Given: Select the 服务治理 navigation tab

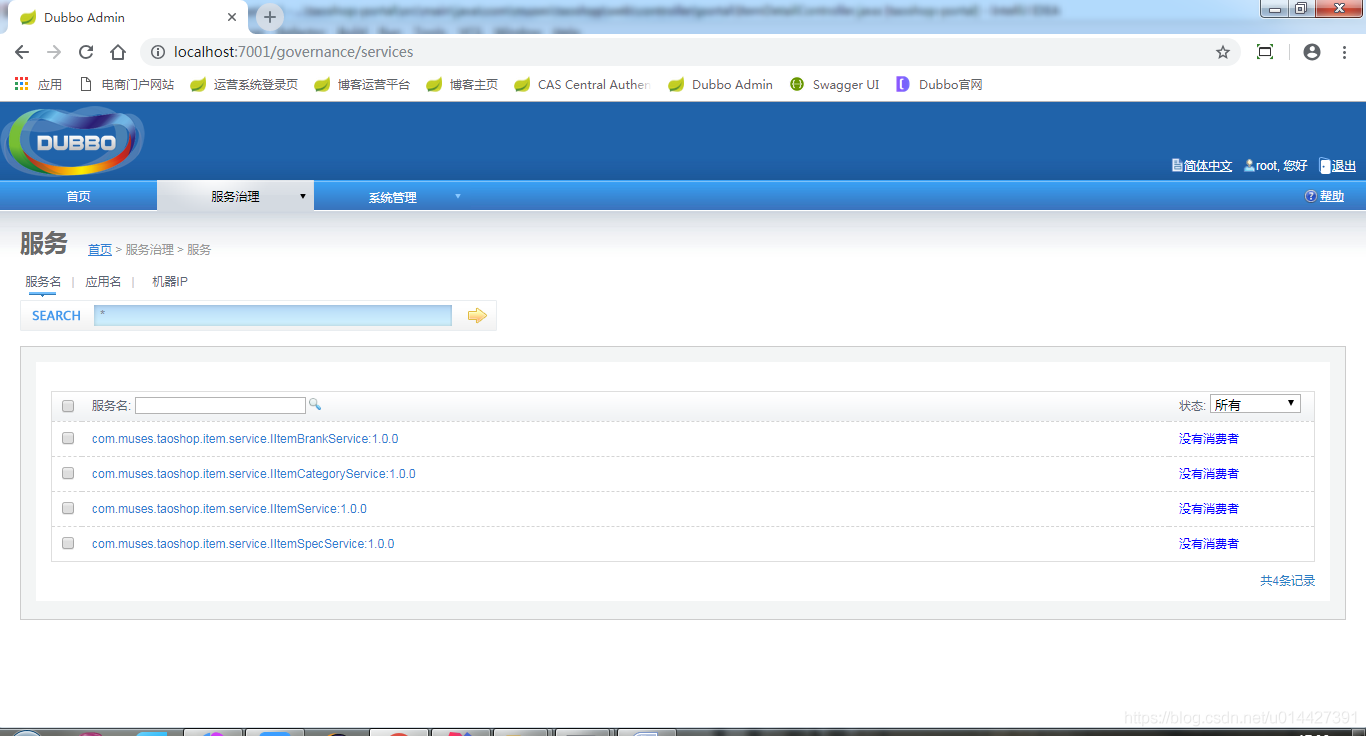Looking at the screenshot, I should pyautogui.click(x=235, y=197).
